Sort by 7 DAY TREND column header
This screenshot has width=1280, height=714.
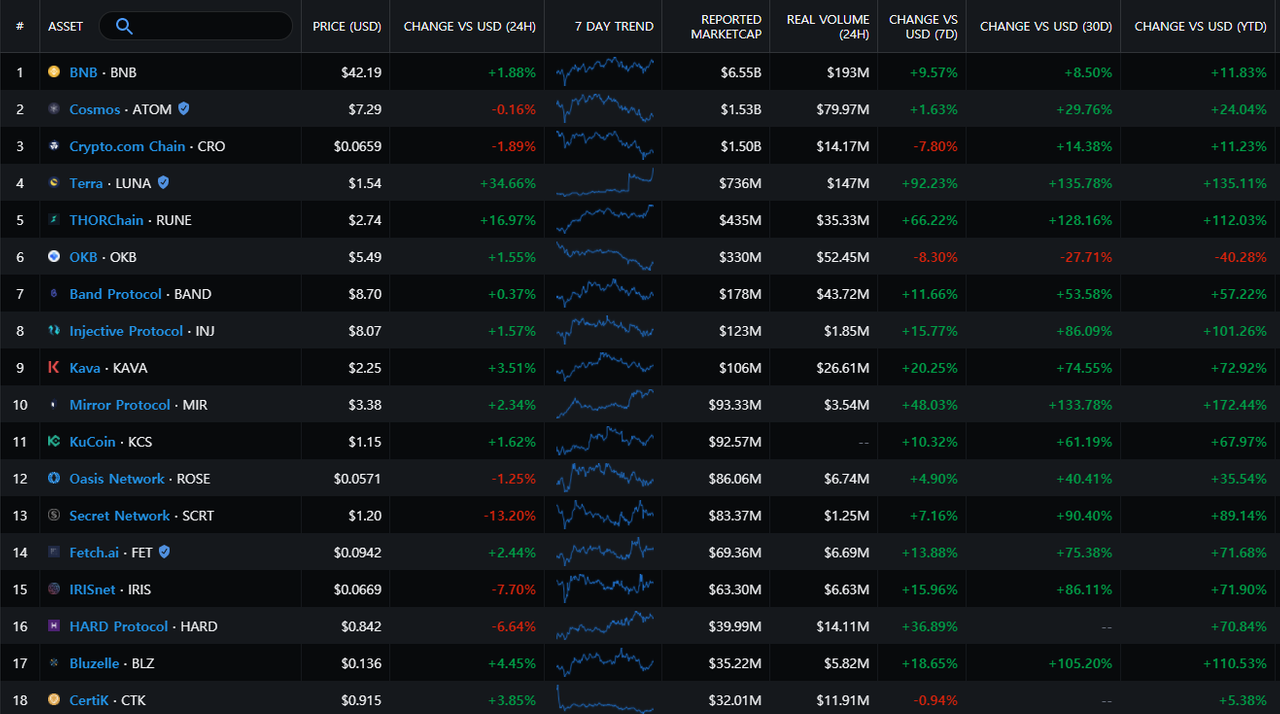[614, 26]
